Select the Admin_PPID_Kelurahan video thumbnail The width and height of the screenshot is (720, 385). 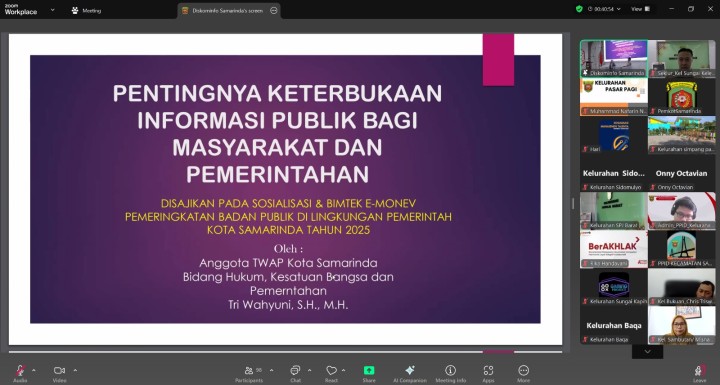[682, 211]
